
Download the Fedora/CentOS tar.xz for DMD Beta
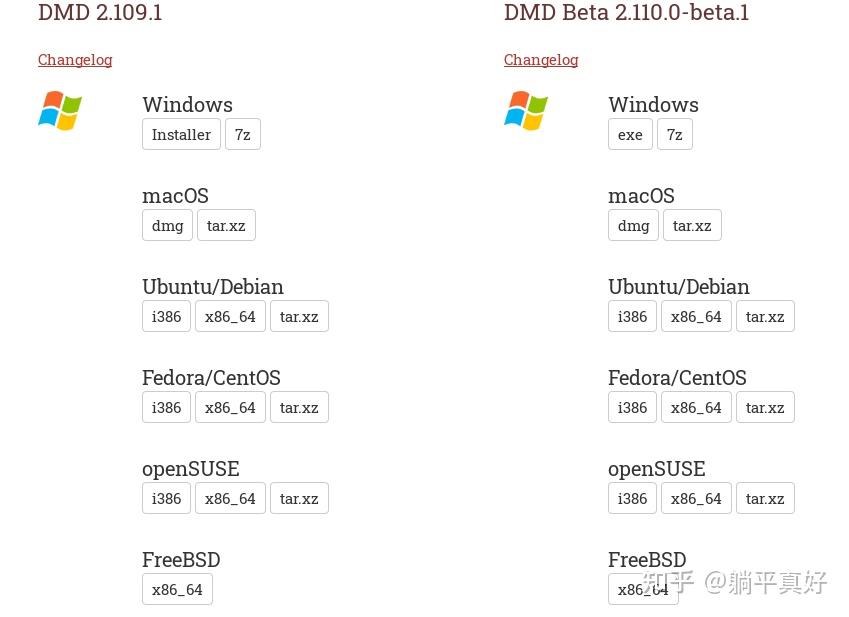(x=765, y=407)
